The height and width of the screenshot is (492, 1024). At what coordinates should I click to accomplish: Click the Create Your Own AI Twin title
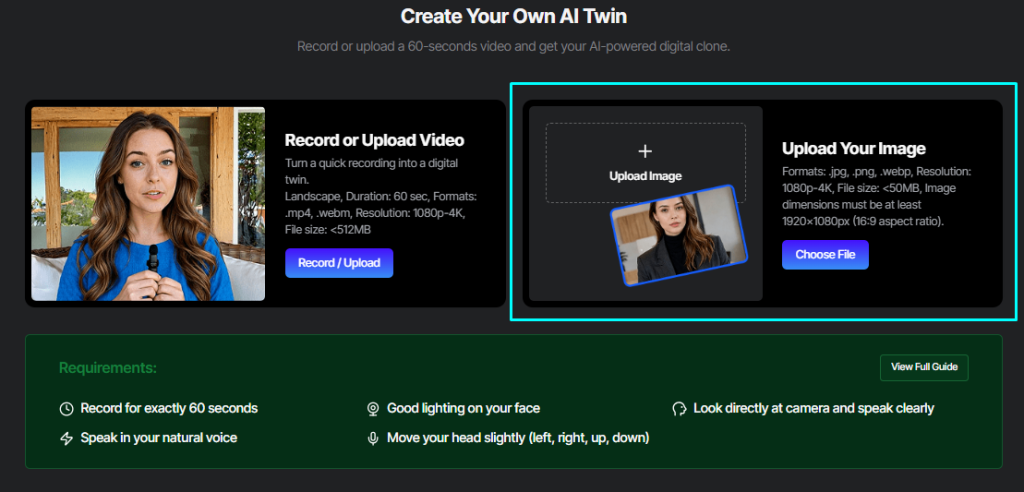512,16
